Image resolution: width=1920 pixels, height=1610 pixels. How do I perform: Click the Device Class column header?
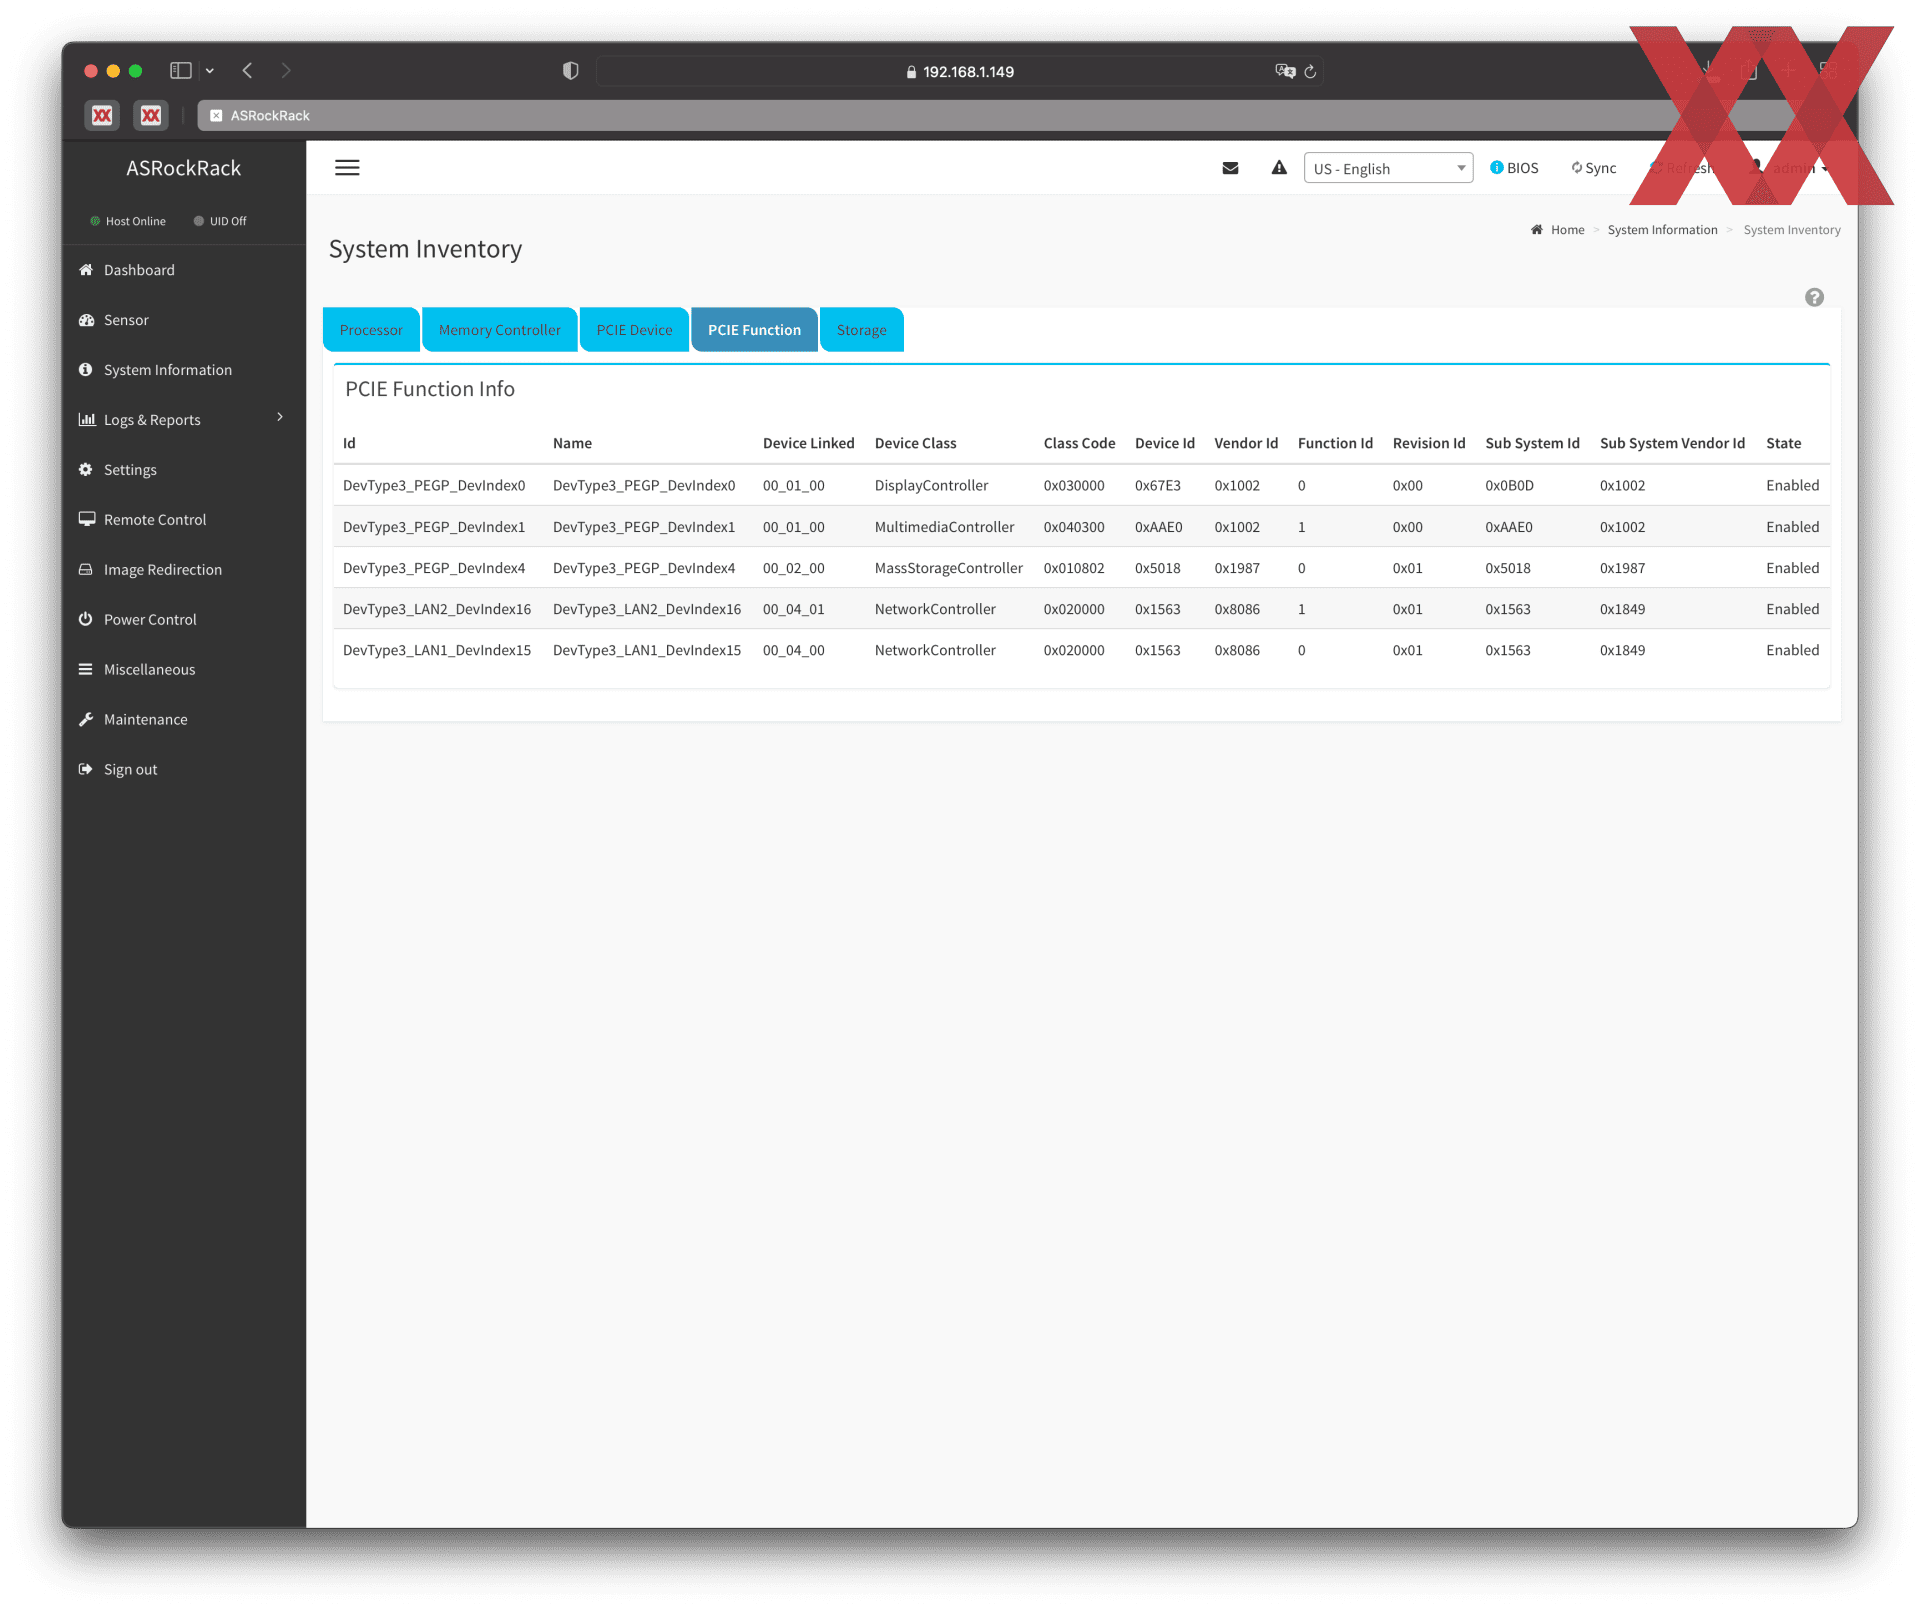(x=915, y=443)
